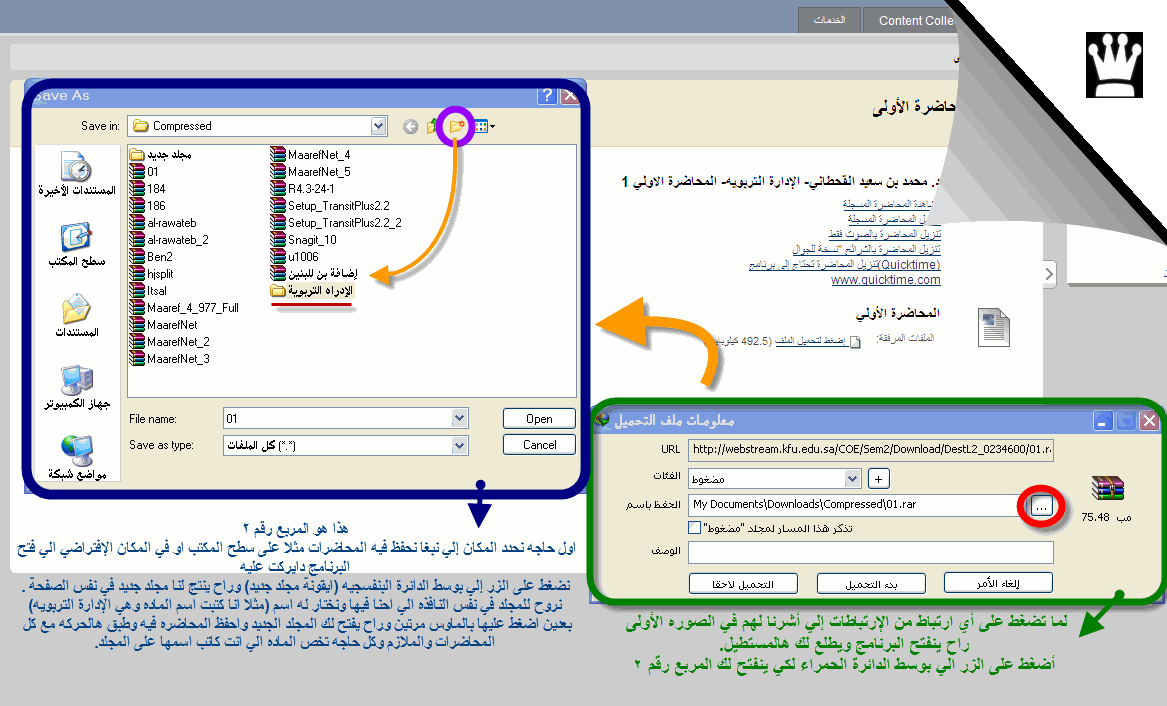Go back using the Save As back arrow
This screenshot has height=706, width=1167.
click(410, 126)
